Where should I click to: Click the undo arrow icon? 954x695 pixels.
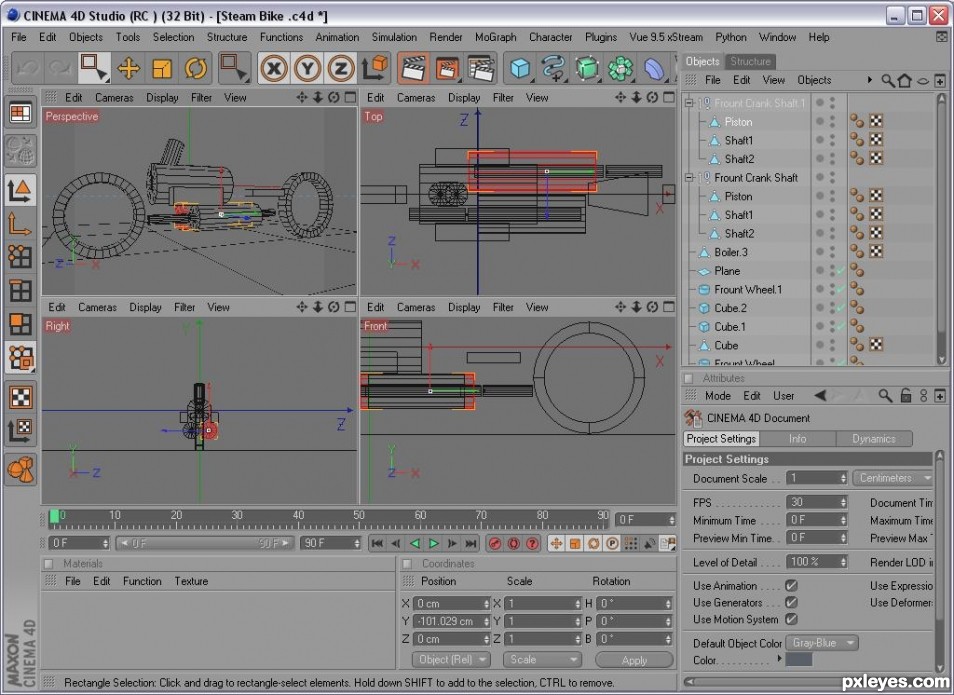(x=27, y=68)
